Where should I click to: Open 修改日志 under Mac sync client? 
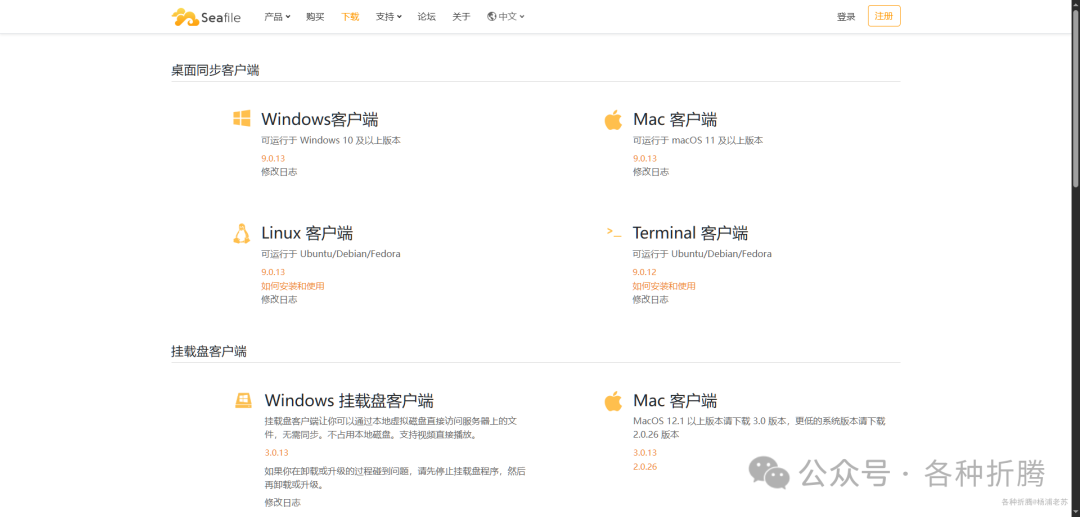pos(651,172)
